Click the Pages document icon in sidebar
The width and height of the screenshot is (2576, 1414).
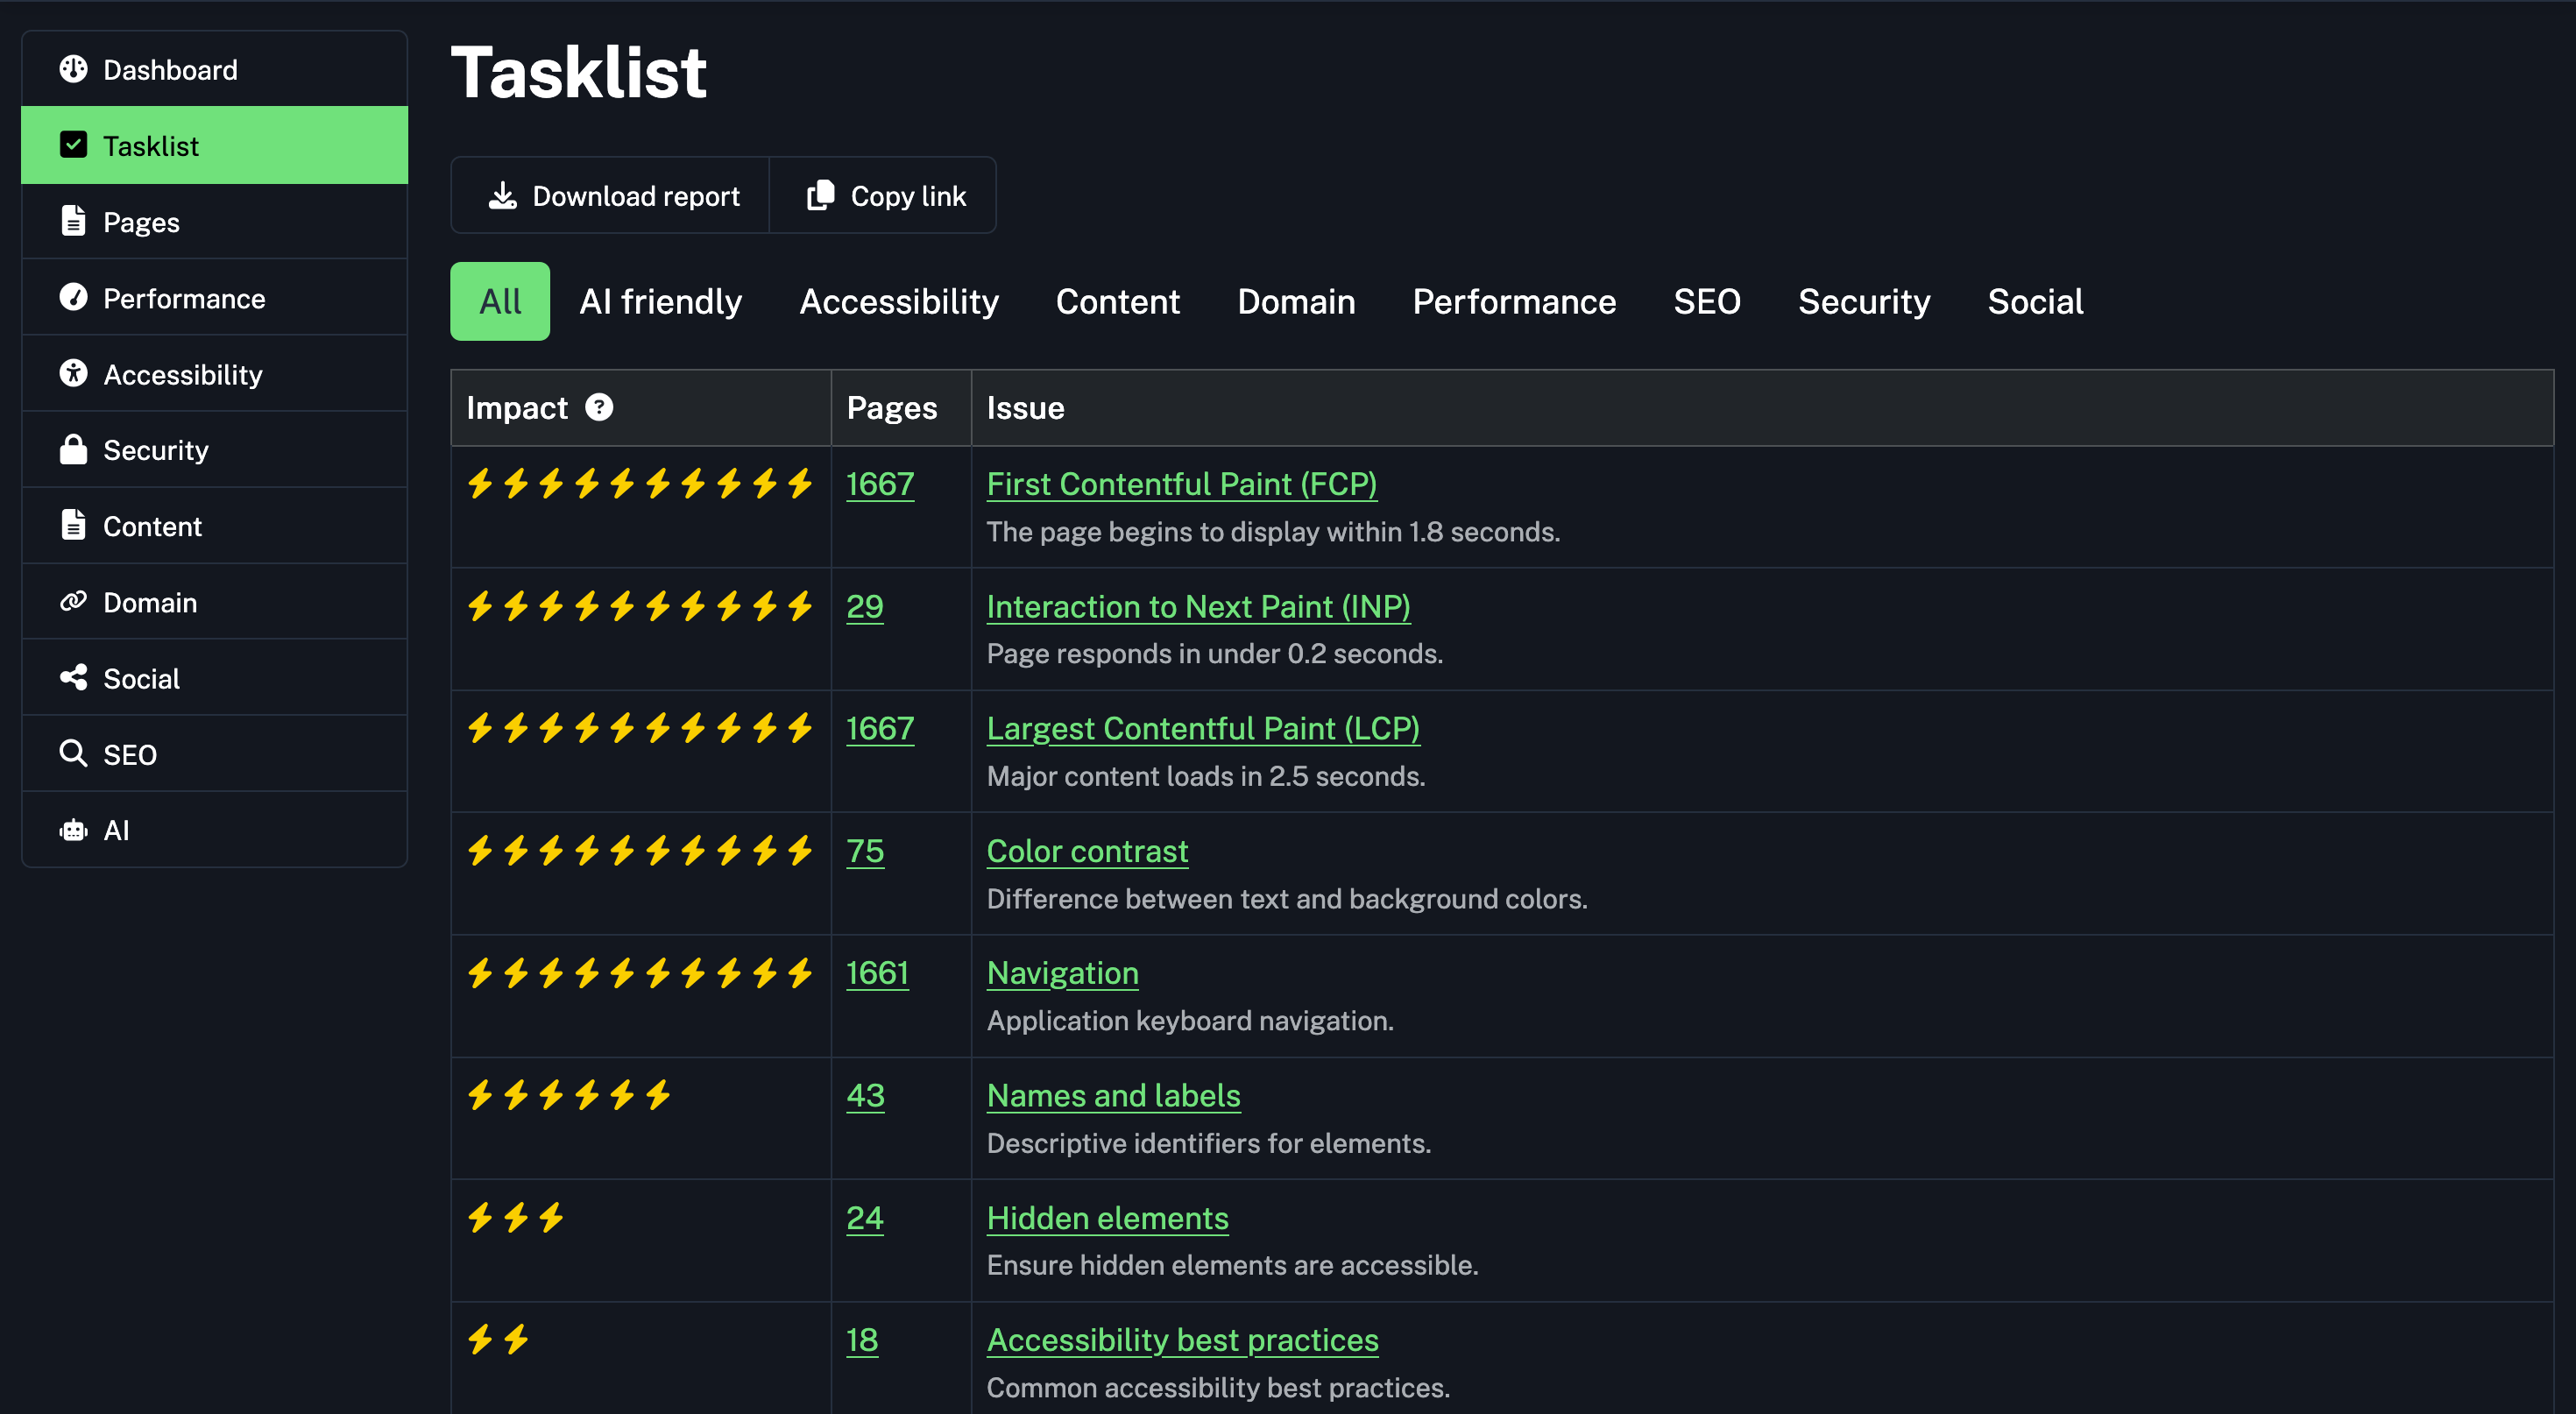coord(73,221)
